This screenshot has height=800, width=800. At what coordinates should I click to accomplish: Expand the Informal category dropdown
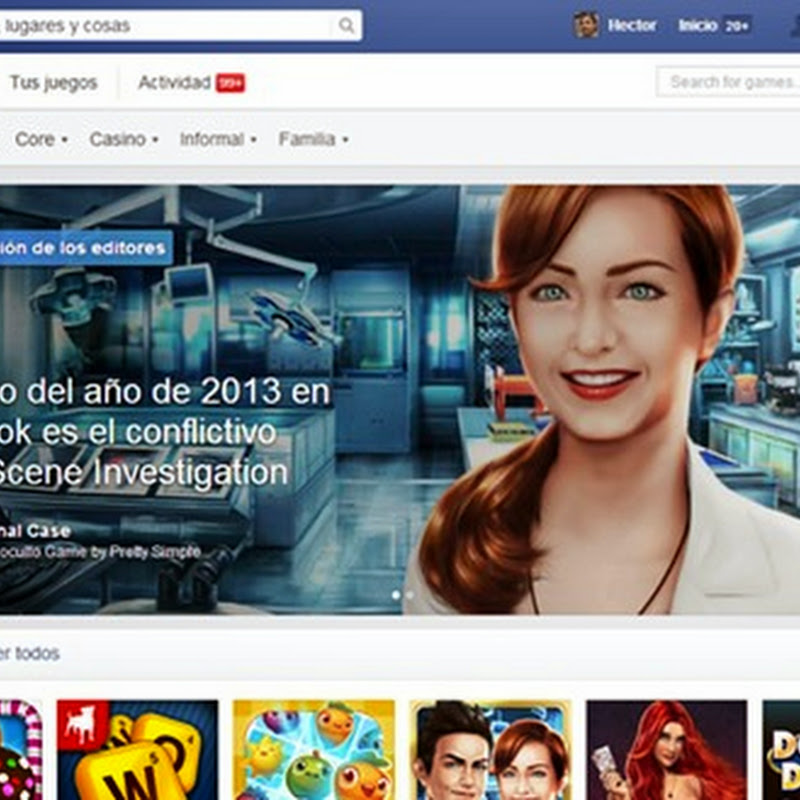pyautogui.click(x=218, y=139)
